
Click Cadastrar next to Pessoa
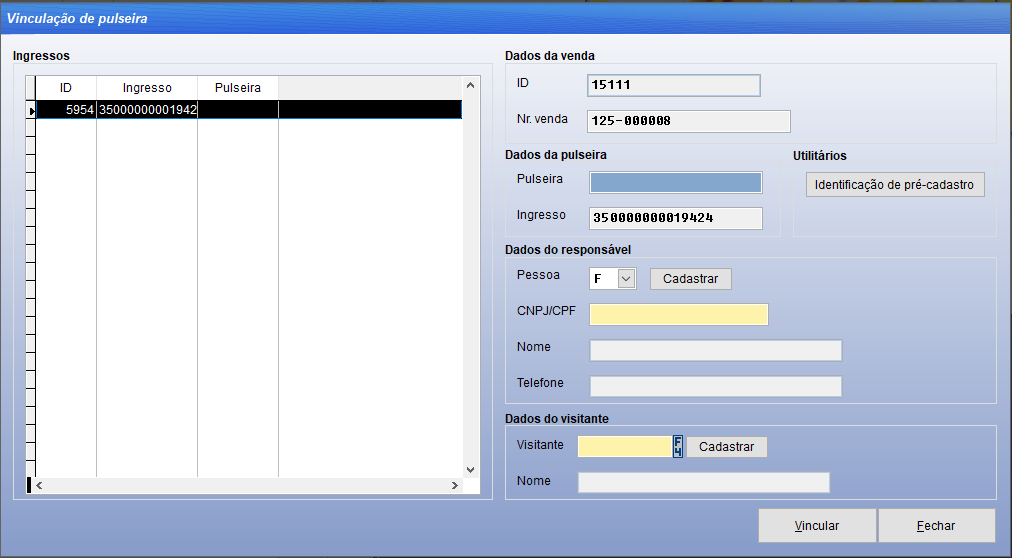(x=690, y=279)
